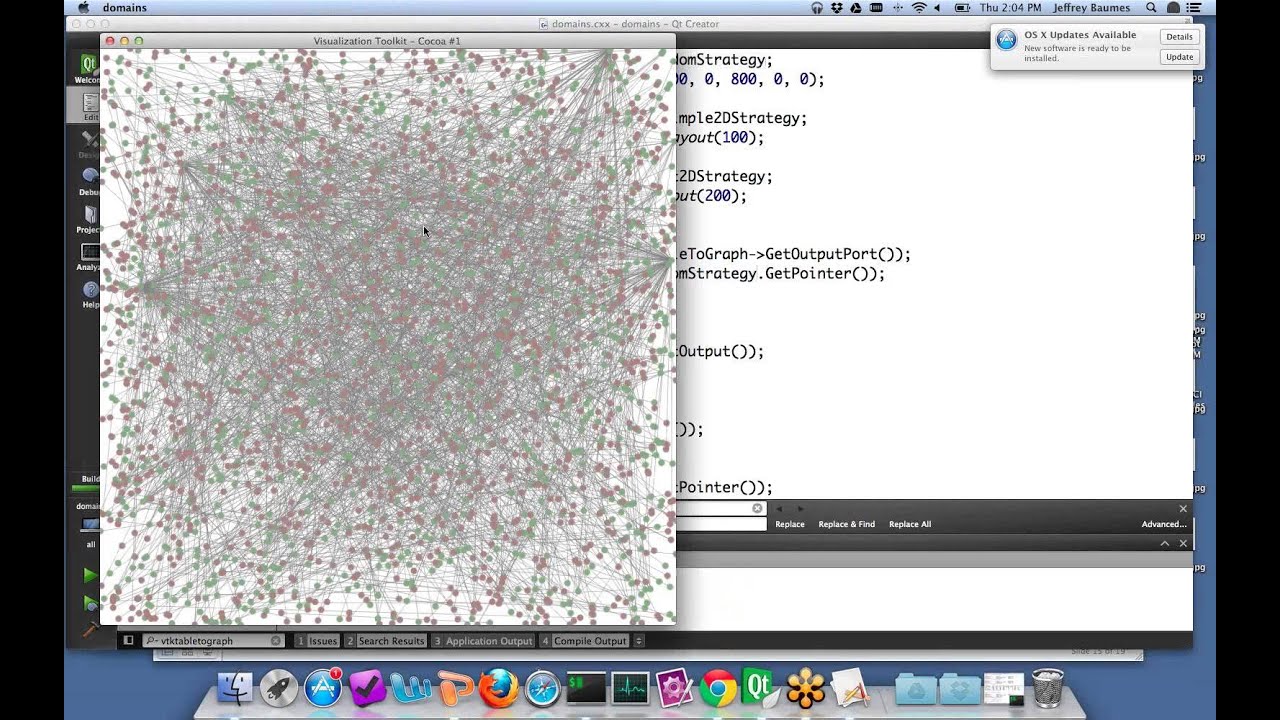Open Analyze mode in Qt Creator sidebar
The height and width of the screenshot is (720, 1280).
(x=89, y=257)
